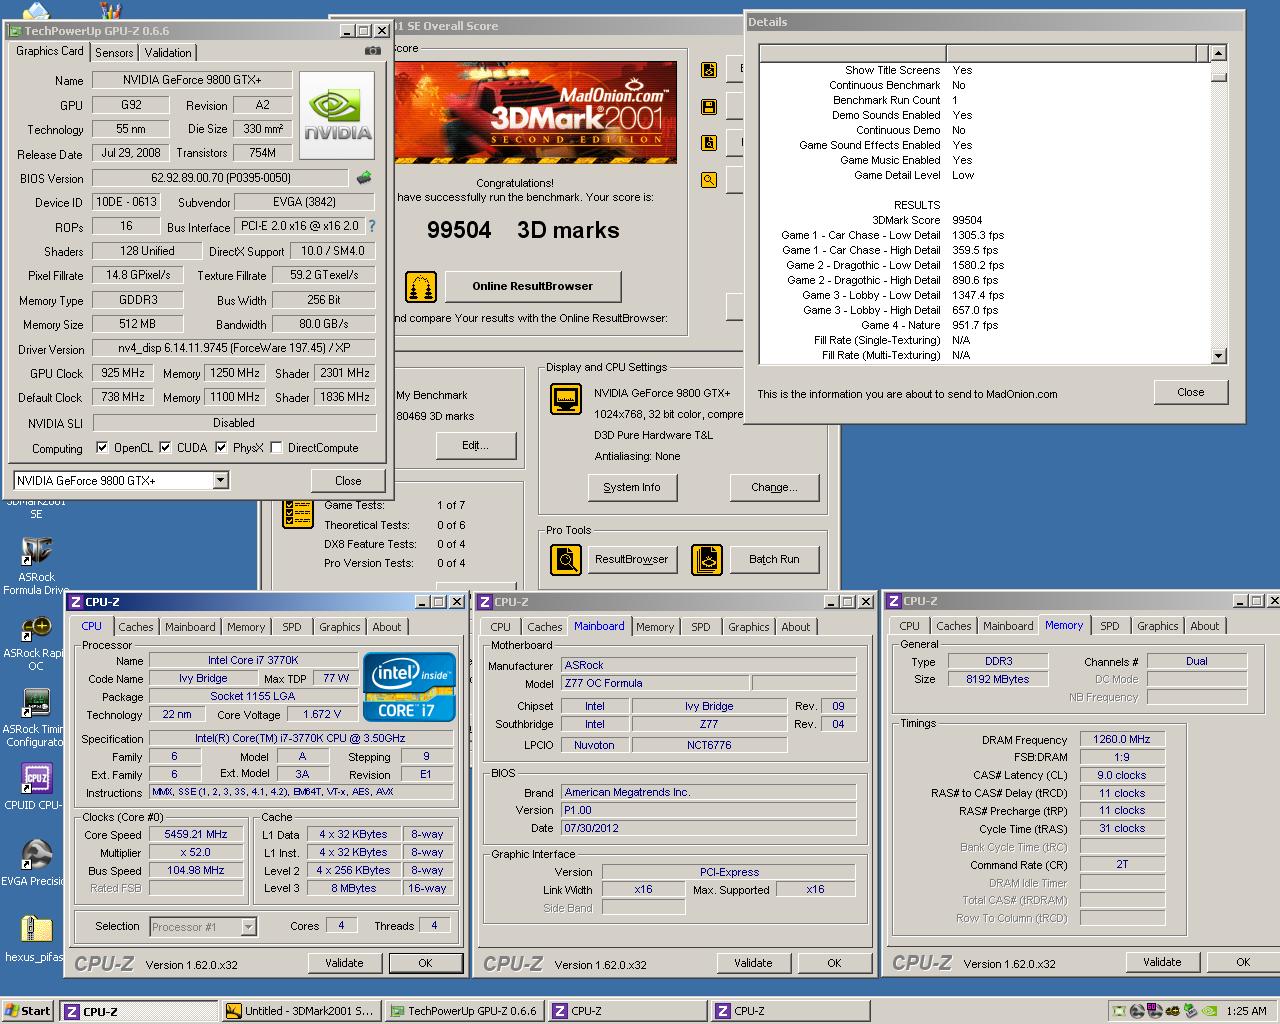
Task: Click the Batch Run icon in Pro Tools
Action: [x=706, y=559]
